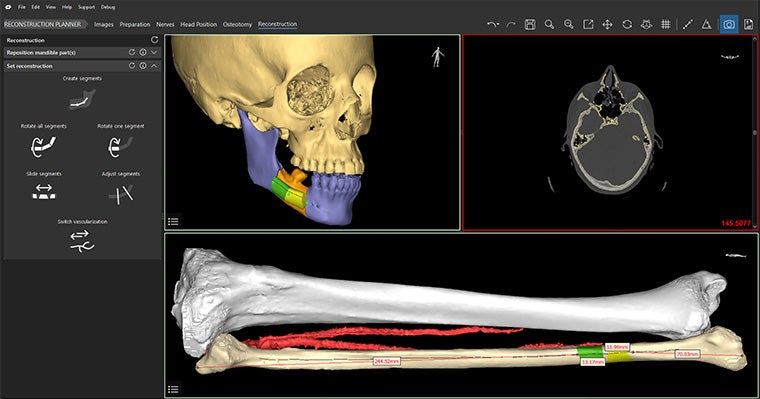Toggle the grid display icon
The width and height of the screenshot is (760, 399).
[665, 24]
